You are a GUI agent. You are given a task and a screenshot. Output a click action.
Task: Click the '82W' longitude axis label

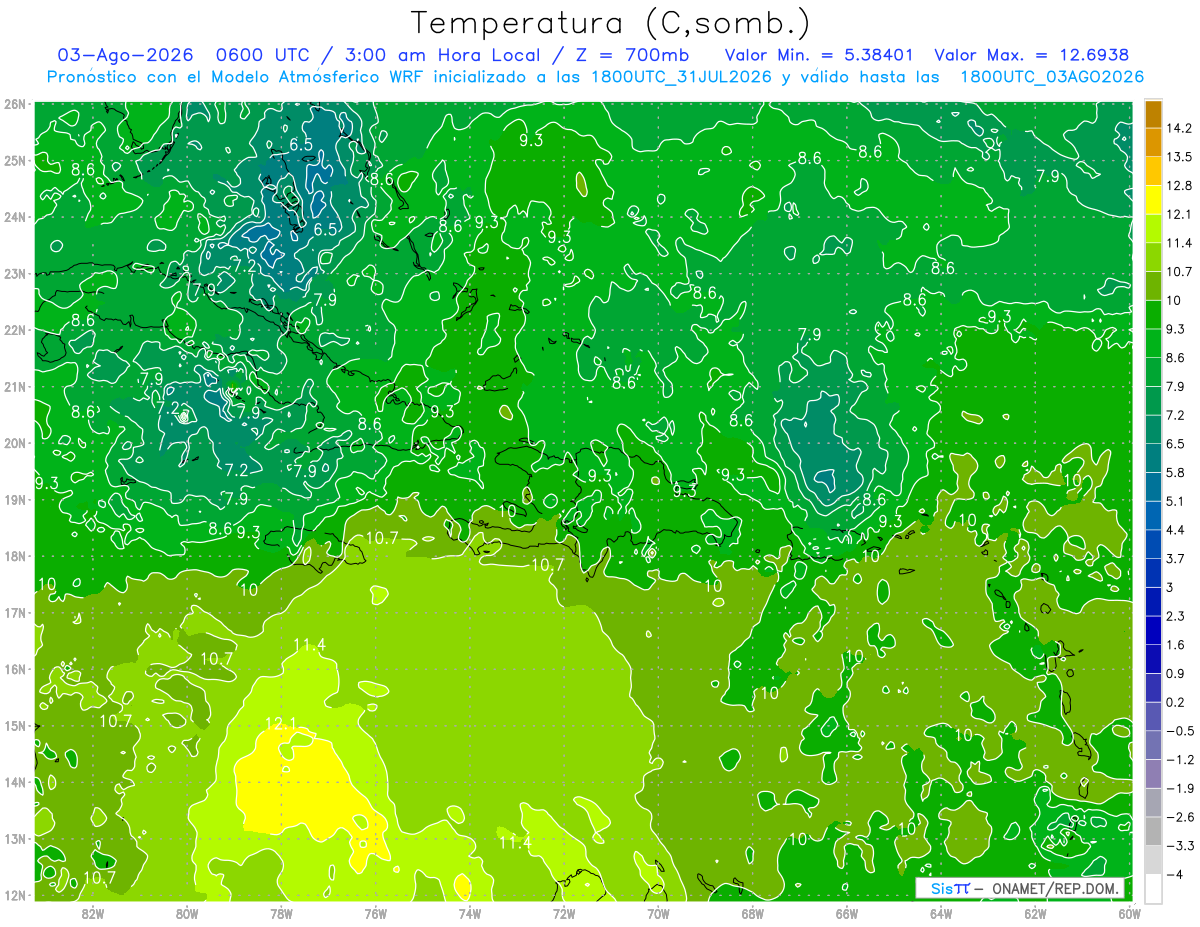93,913
